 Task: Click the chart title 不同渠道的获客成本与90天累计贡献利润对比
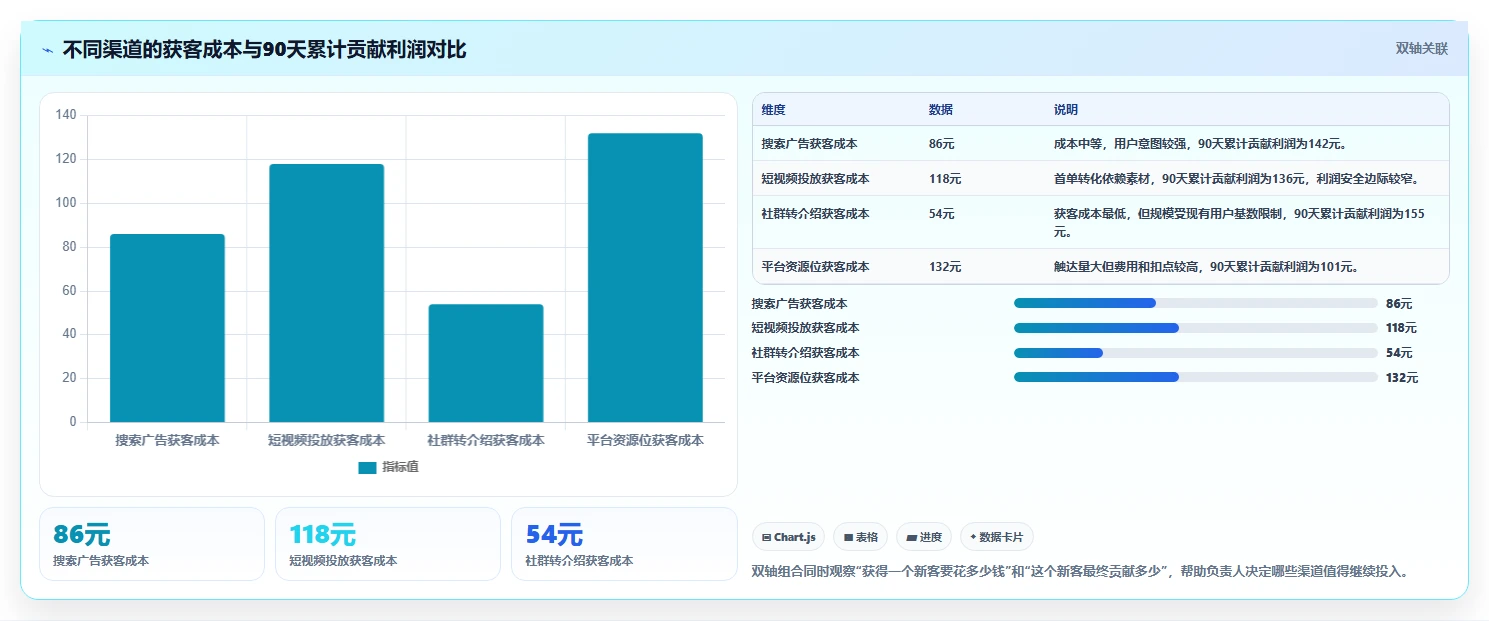click(x=264, y=50)
